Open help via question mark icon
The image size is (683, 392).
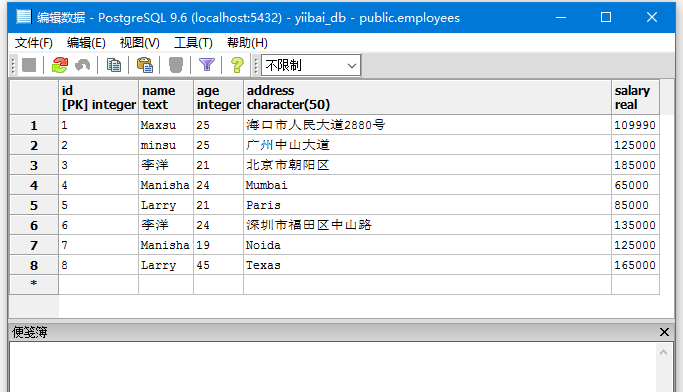[237, 65]
